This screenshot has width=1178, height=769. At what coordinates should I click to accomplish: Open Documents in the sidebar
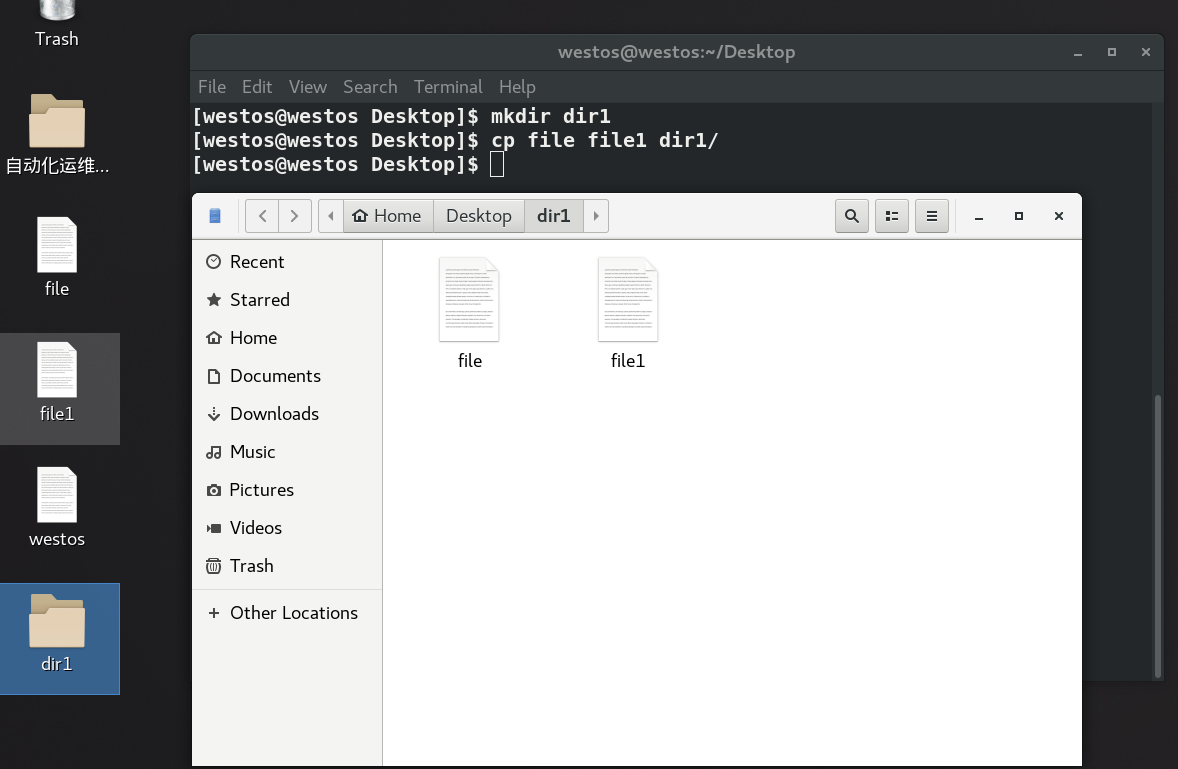click(287, 375)
